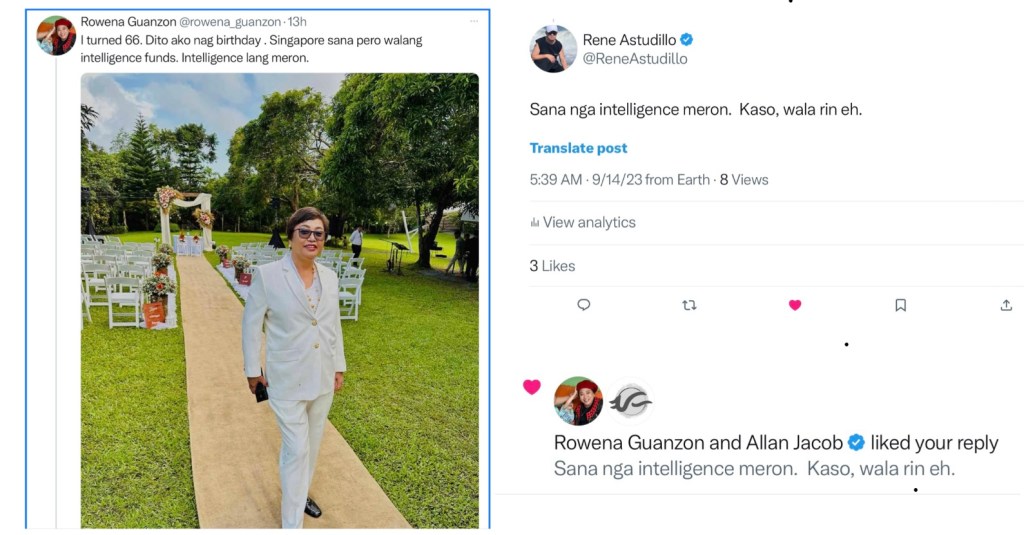Open the 'liked your reply' notification text
Image resolution: width=1024 pixels, height=535 pixels.
point(934,442)
